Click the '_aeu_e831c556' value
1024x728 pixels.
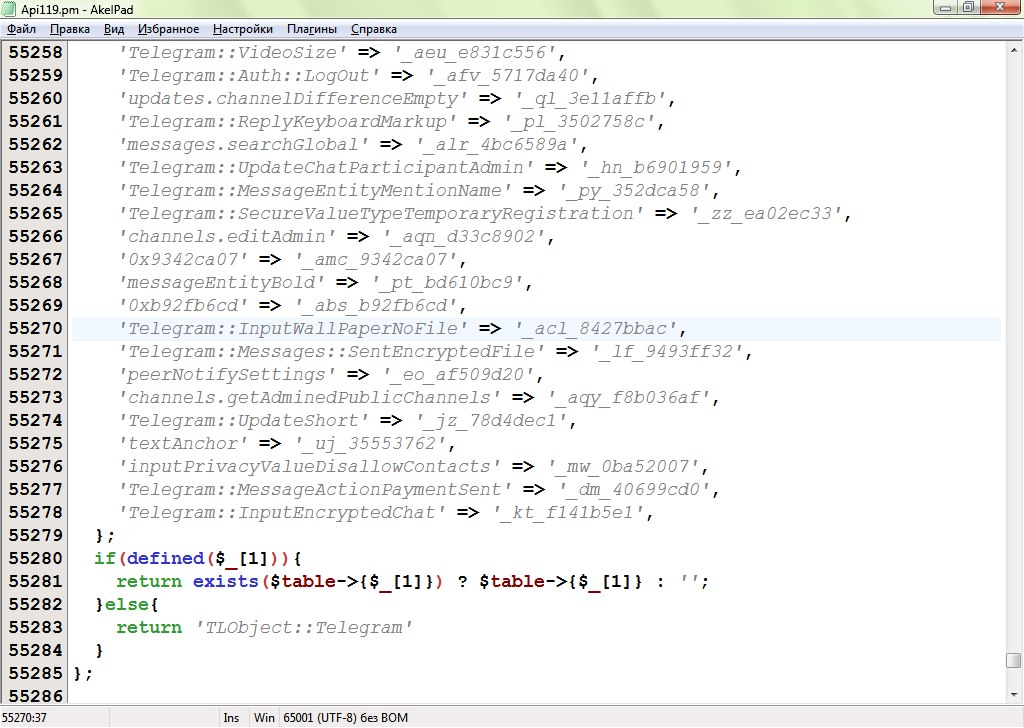click(473, 52)
